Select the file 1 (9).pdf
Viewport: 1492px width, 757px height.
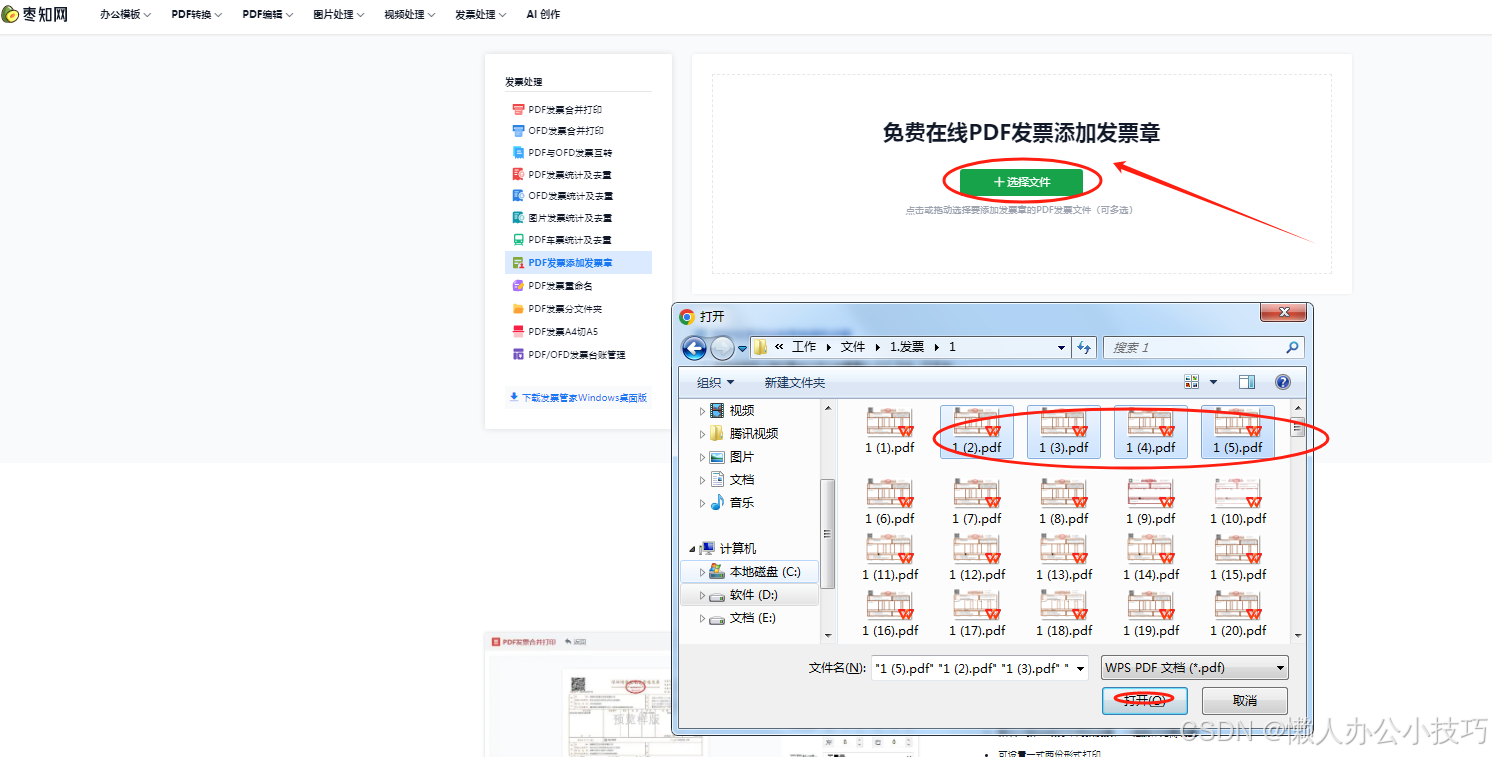point(1151,501)
